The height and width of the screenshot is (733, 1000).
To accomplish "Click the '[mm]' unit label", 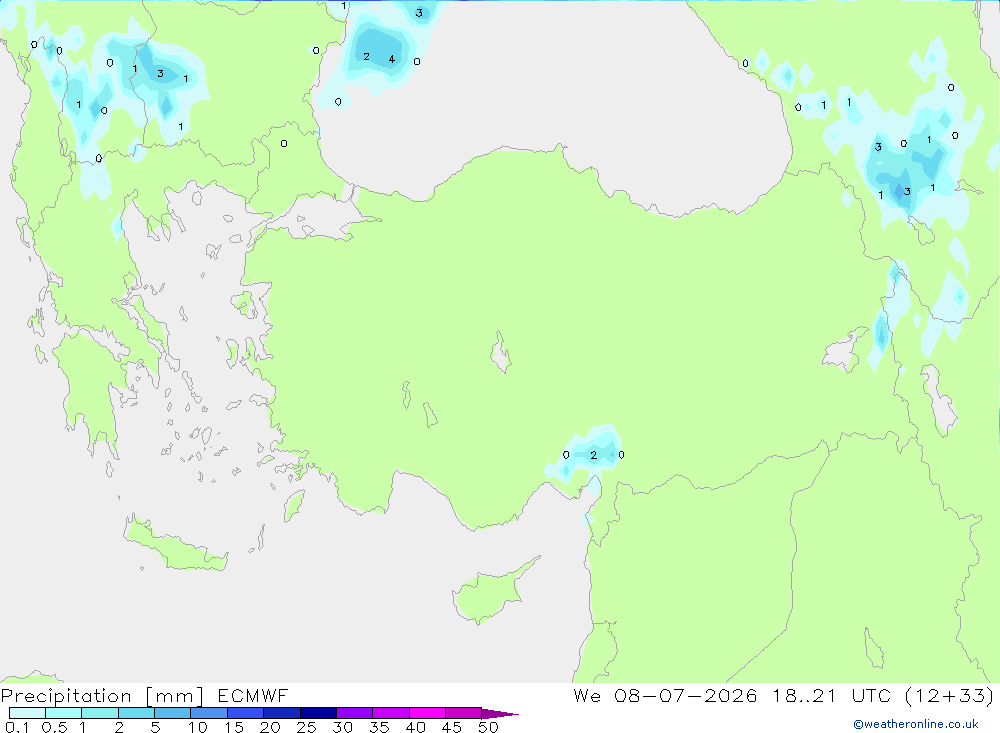I will coord(174,696).
